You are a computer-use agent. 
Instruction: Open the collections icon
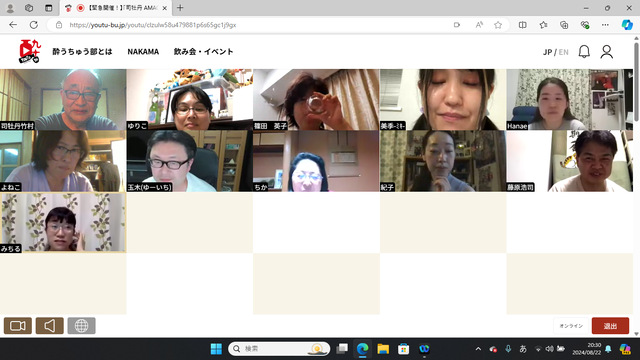click(x=564, y=25)
